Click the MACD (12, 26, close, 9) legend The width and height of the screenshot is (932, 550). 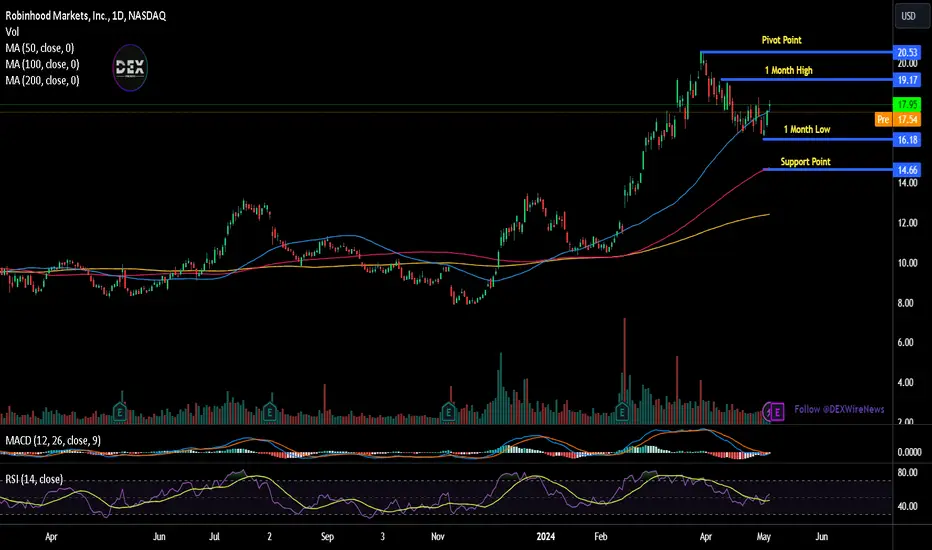coord(53,441)
